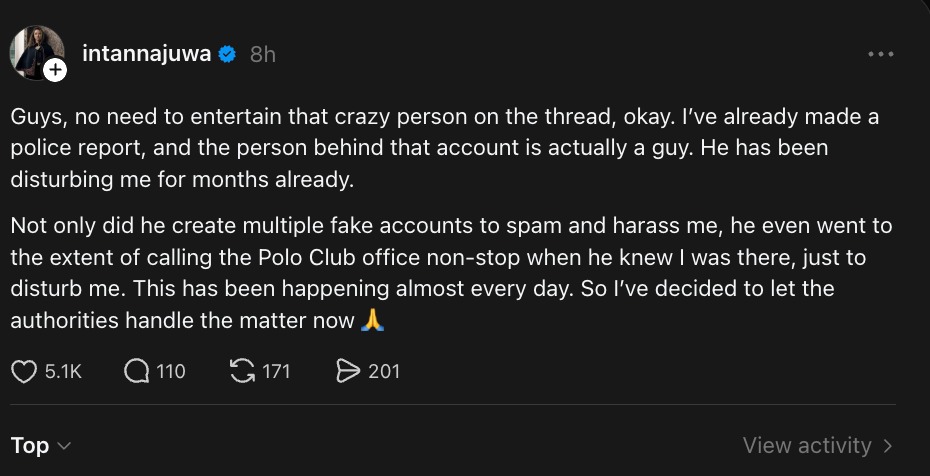Click the arrow beside View activity
Screen dimensions: 930x476
(888, 445)
